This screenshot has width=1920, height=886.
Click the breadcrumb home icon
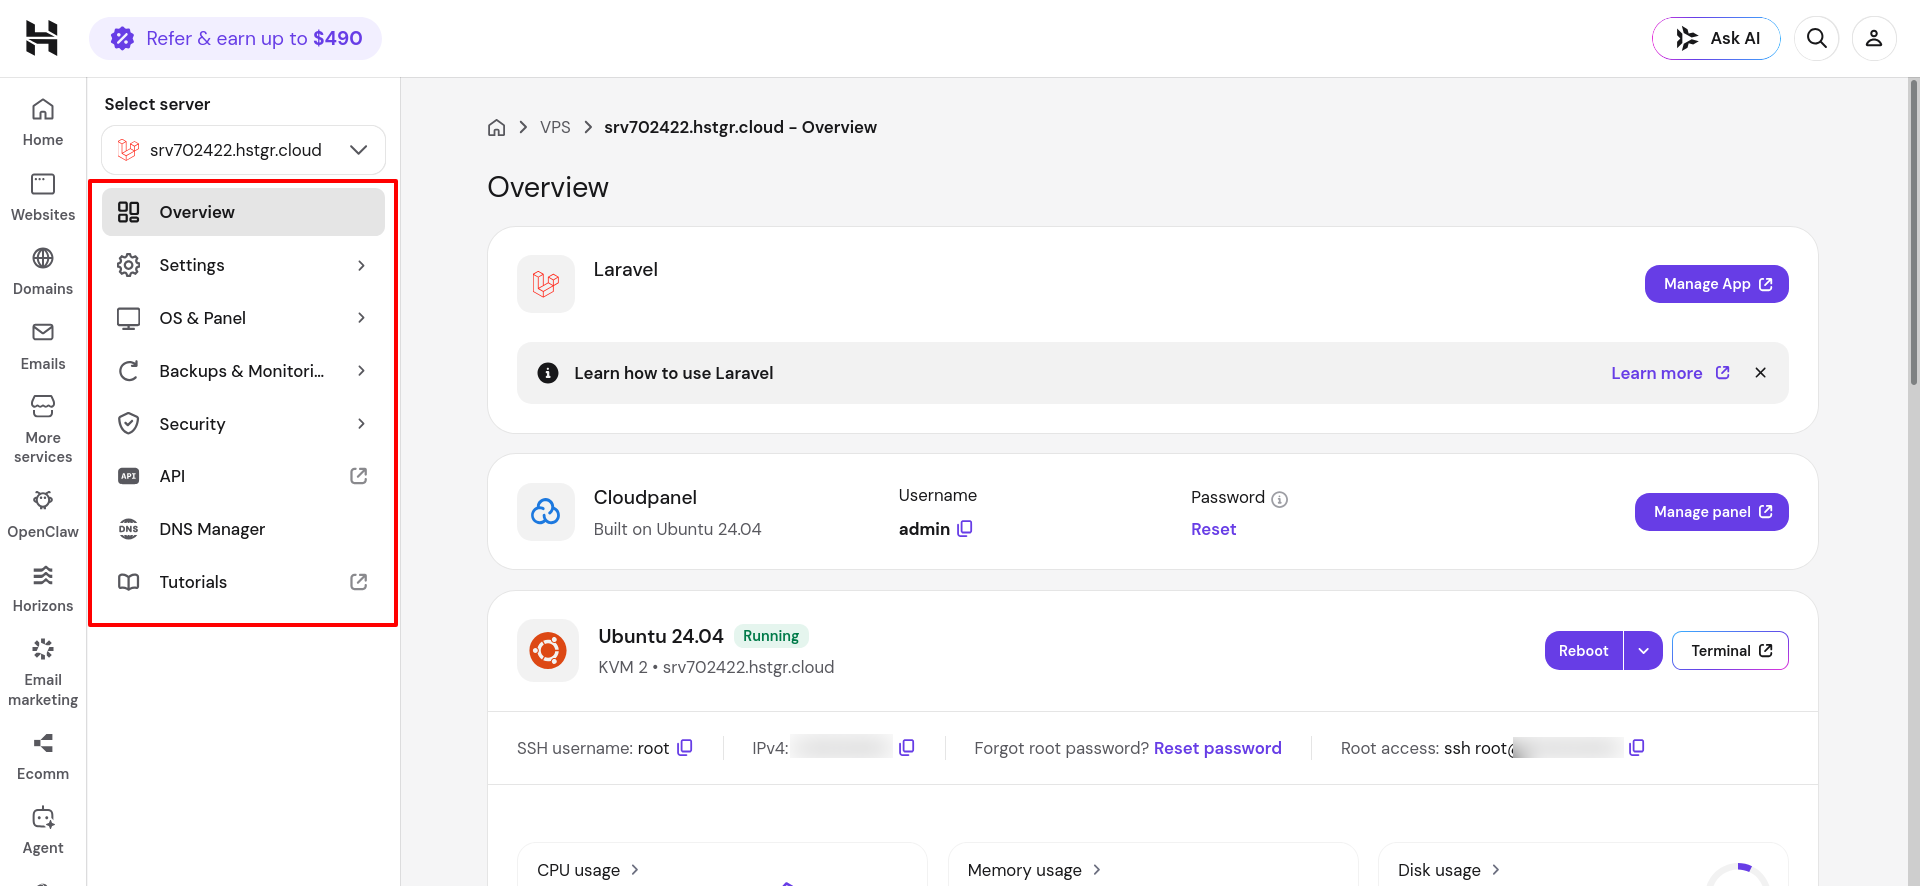tap(496, 127)
